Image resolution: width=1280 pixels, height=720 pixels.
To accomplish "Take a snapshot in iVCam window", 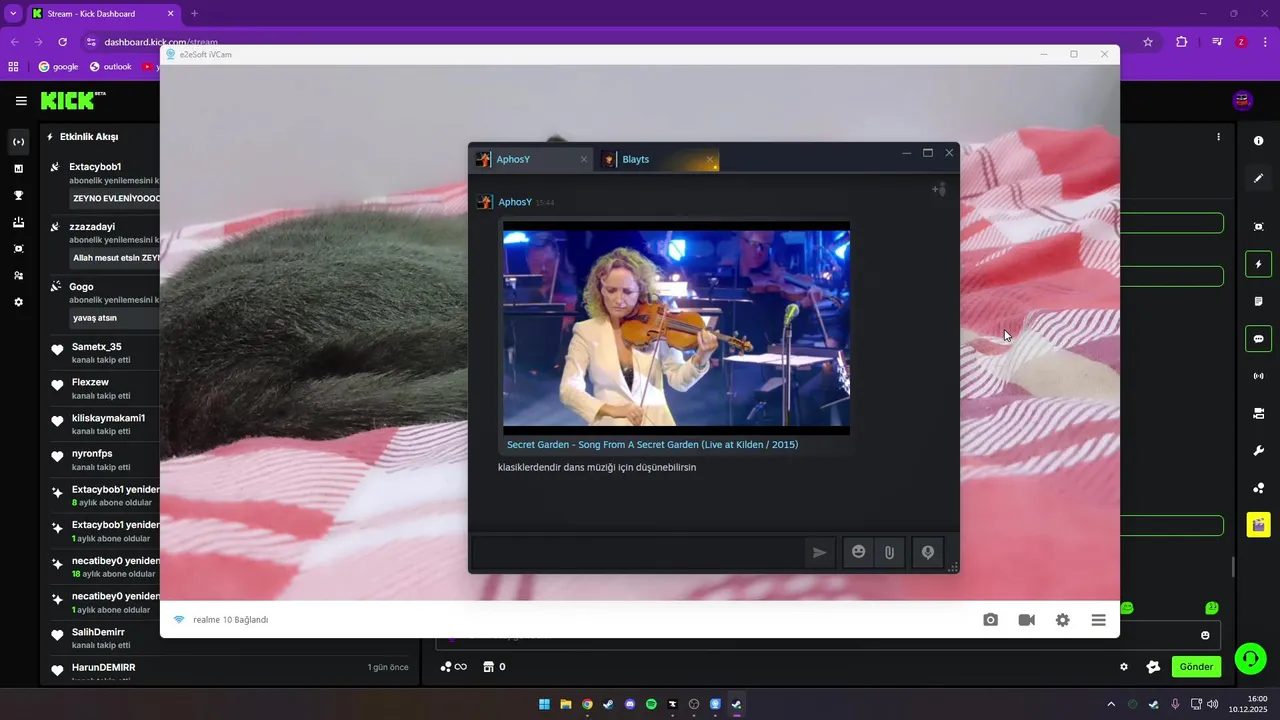I will point(990,620).
